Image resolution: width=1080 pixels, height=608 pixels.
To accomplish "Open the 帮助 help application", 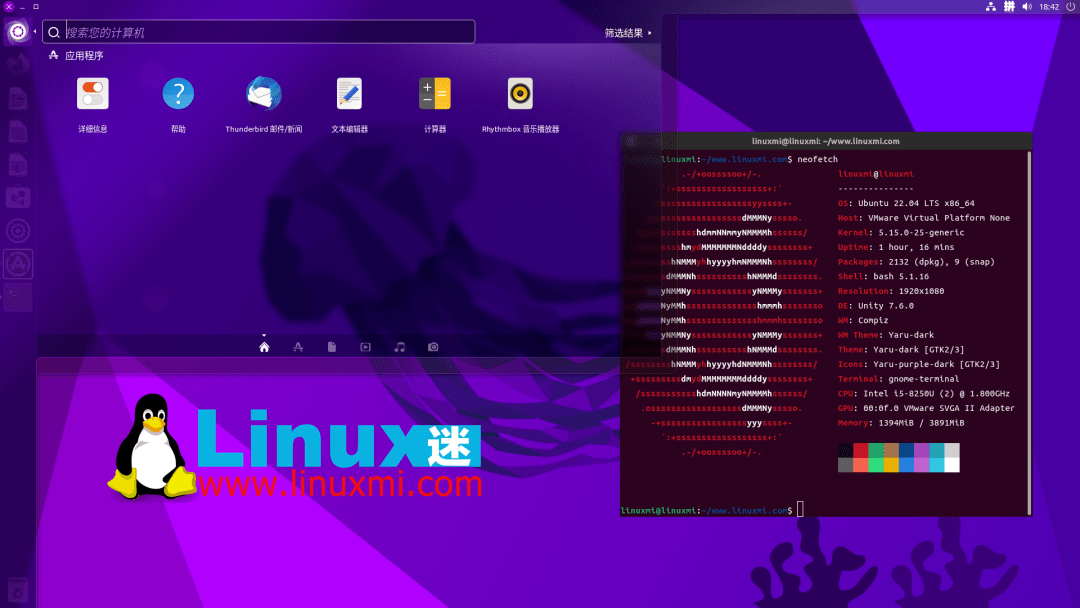I will 178,93.
